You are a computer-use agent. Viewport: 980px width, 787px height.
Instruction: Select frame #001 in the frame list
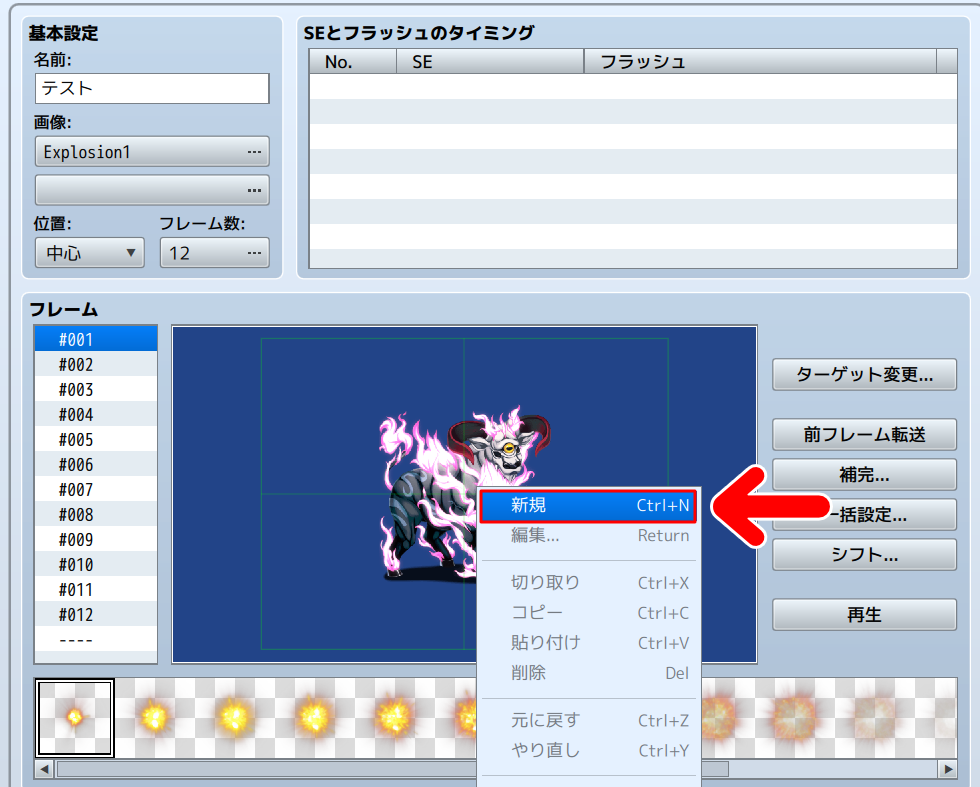[96, 339]
